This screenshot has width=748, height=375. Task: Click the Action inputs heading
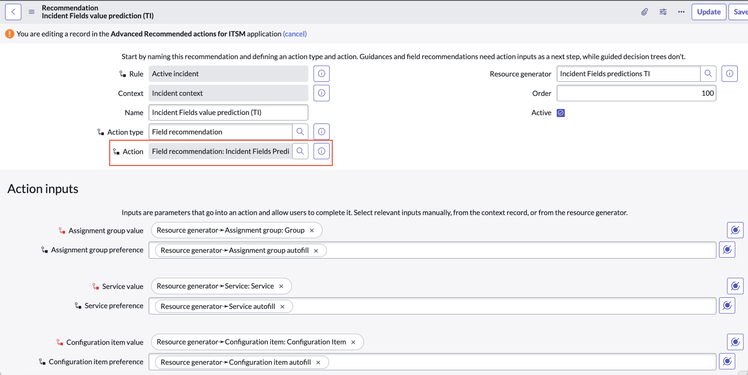(x=43, y=189)
